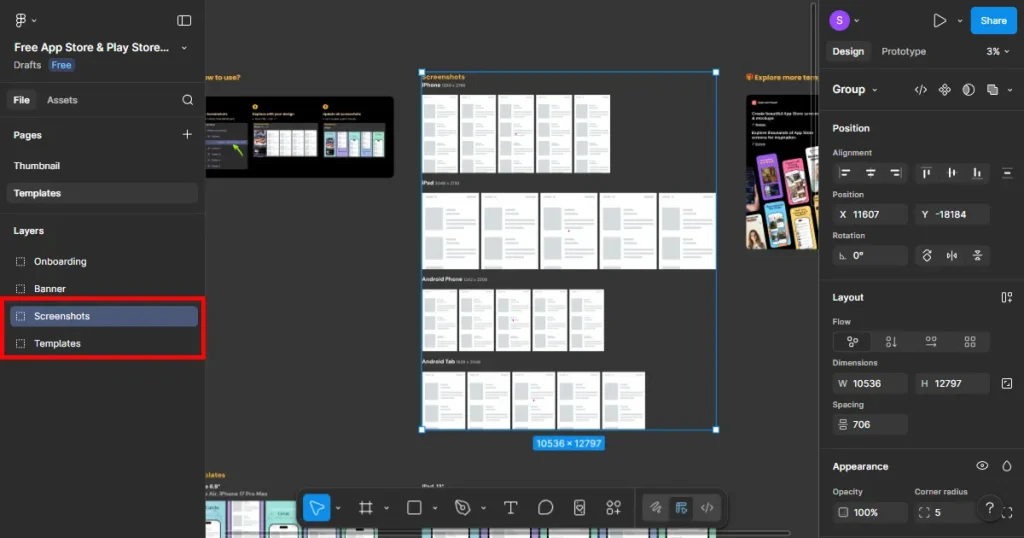Toggle the sidebar collapse panel icon

pyautogui.click(x=184, y=20)
